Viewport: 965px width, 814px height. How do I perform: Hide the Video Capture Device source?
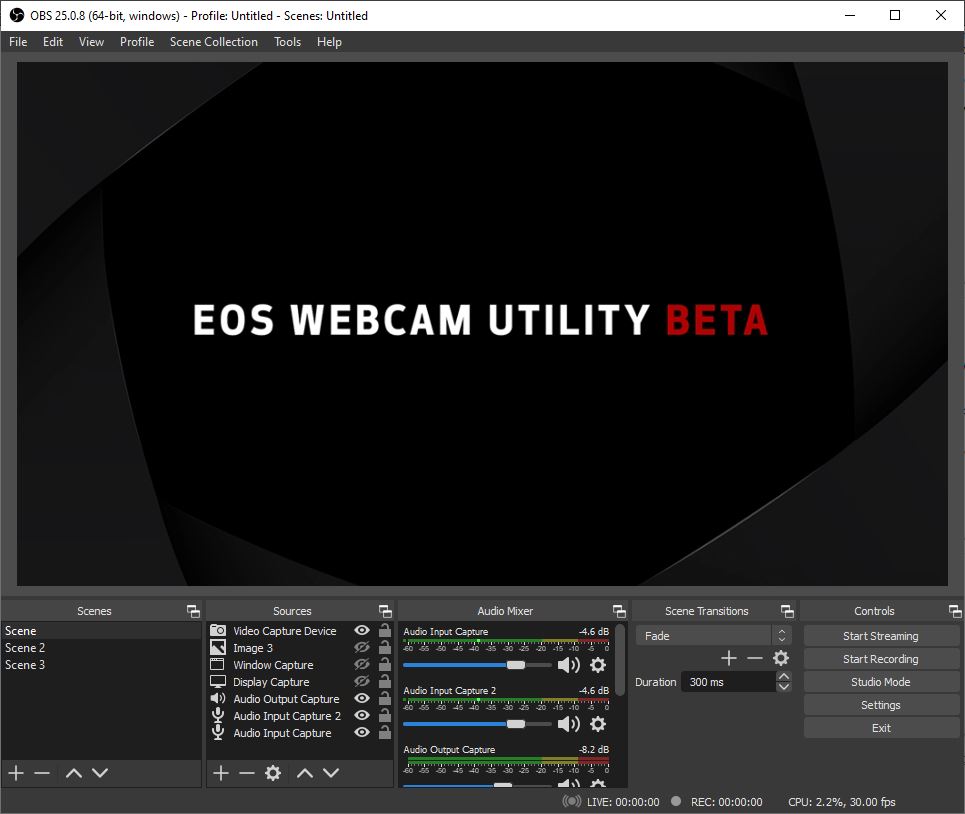[x=362, y=631]
